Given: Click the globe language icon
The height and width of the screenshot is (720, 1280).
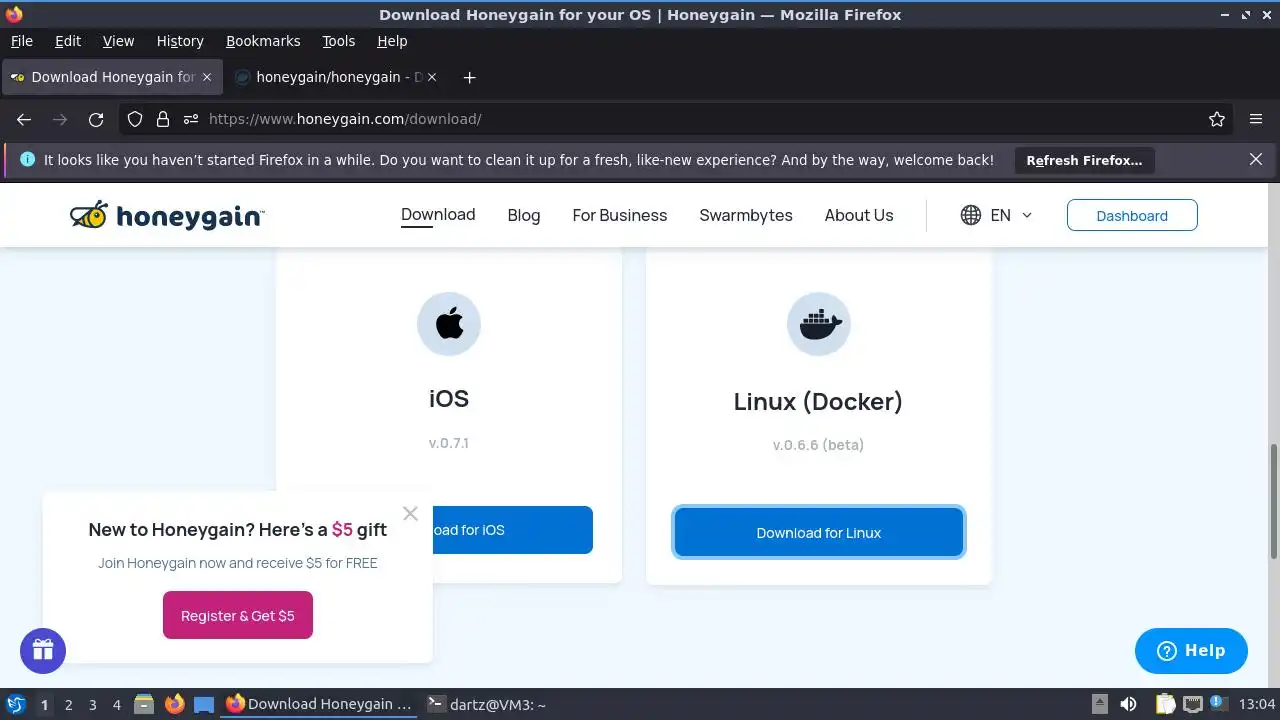Looking at the screenshot, I should 971,215.
